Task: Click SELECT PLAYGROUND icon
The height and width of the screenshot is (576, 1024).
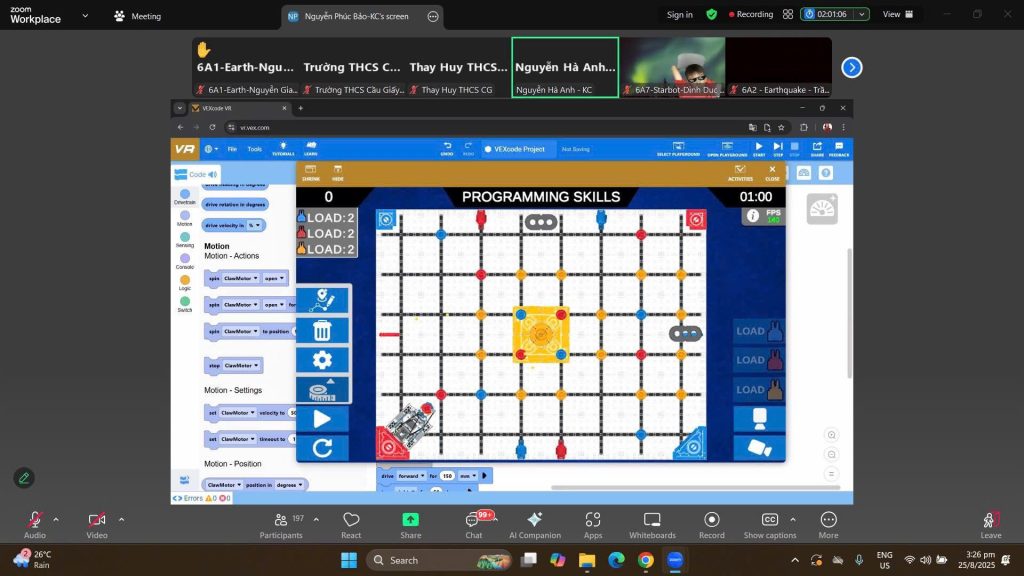Action: pos(678,149)
